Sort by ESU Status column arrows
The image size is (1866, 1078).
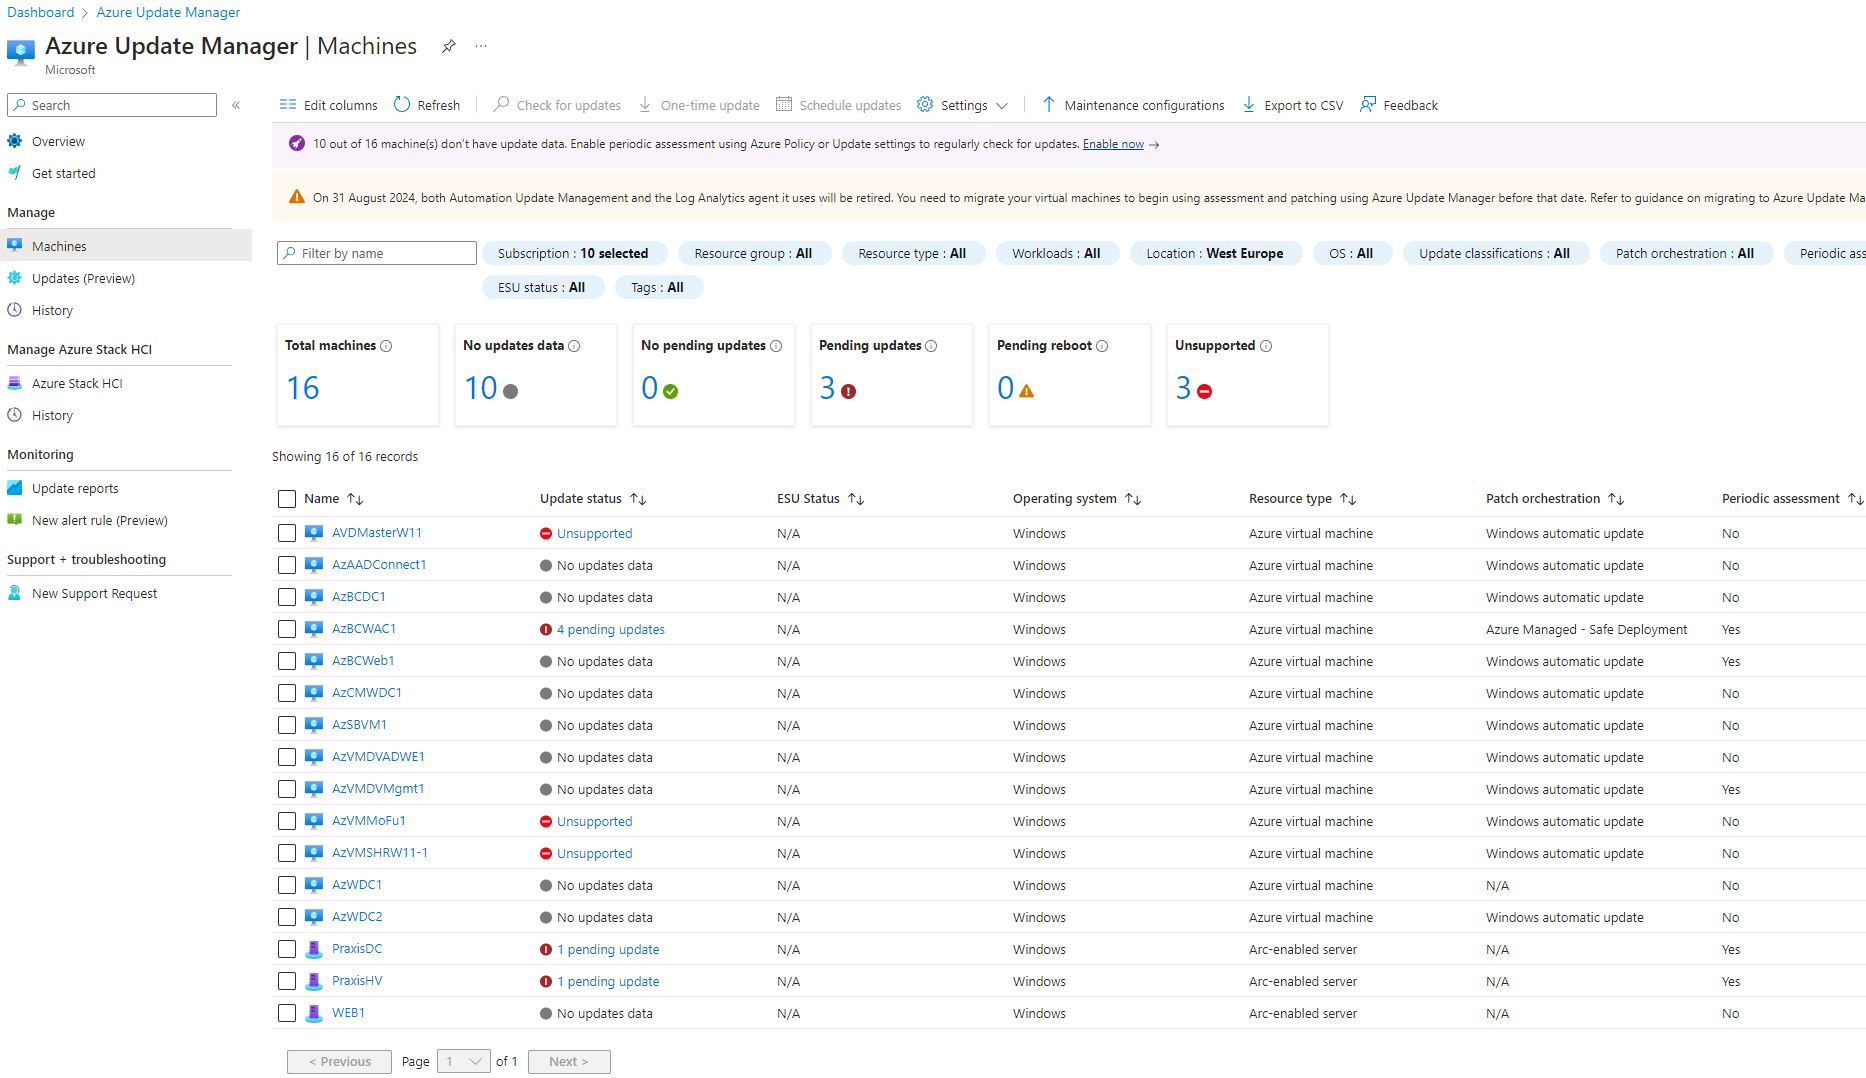point(856,499)
